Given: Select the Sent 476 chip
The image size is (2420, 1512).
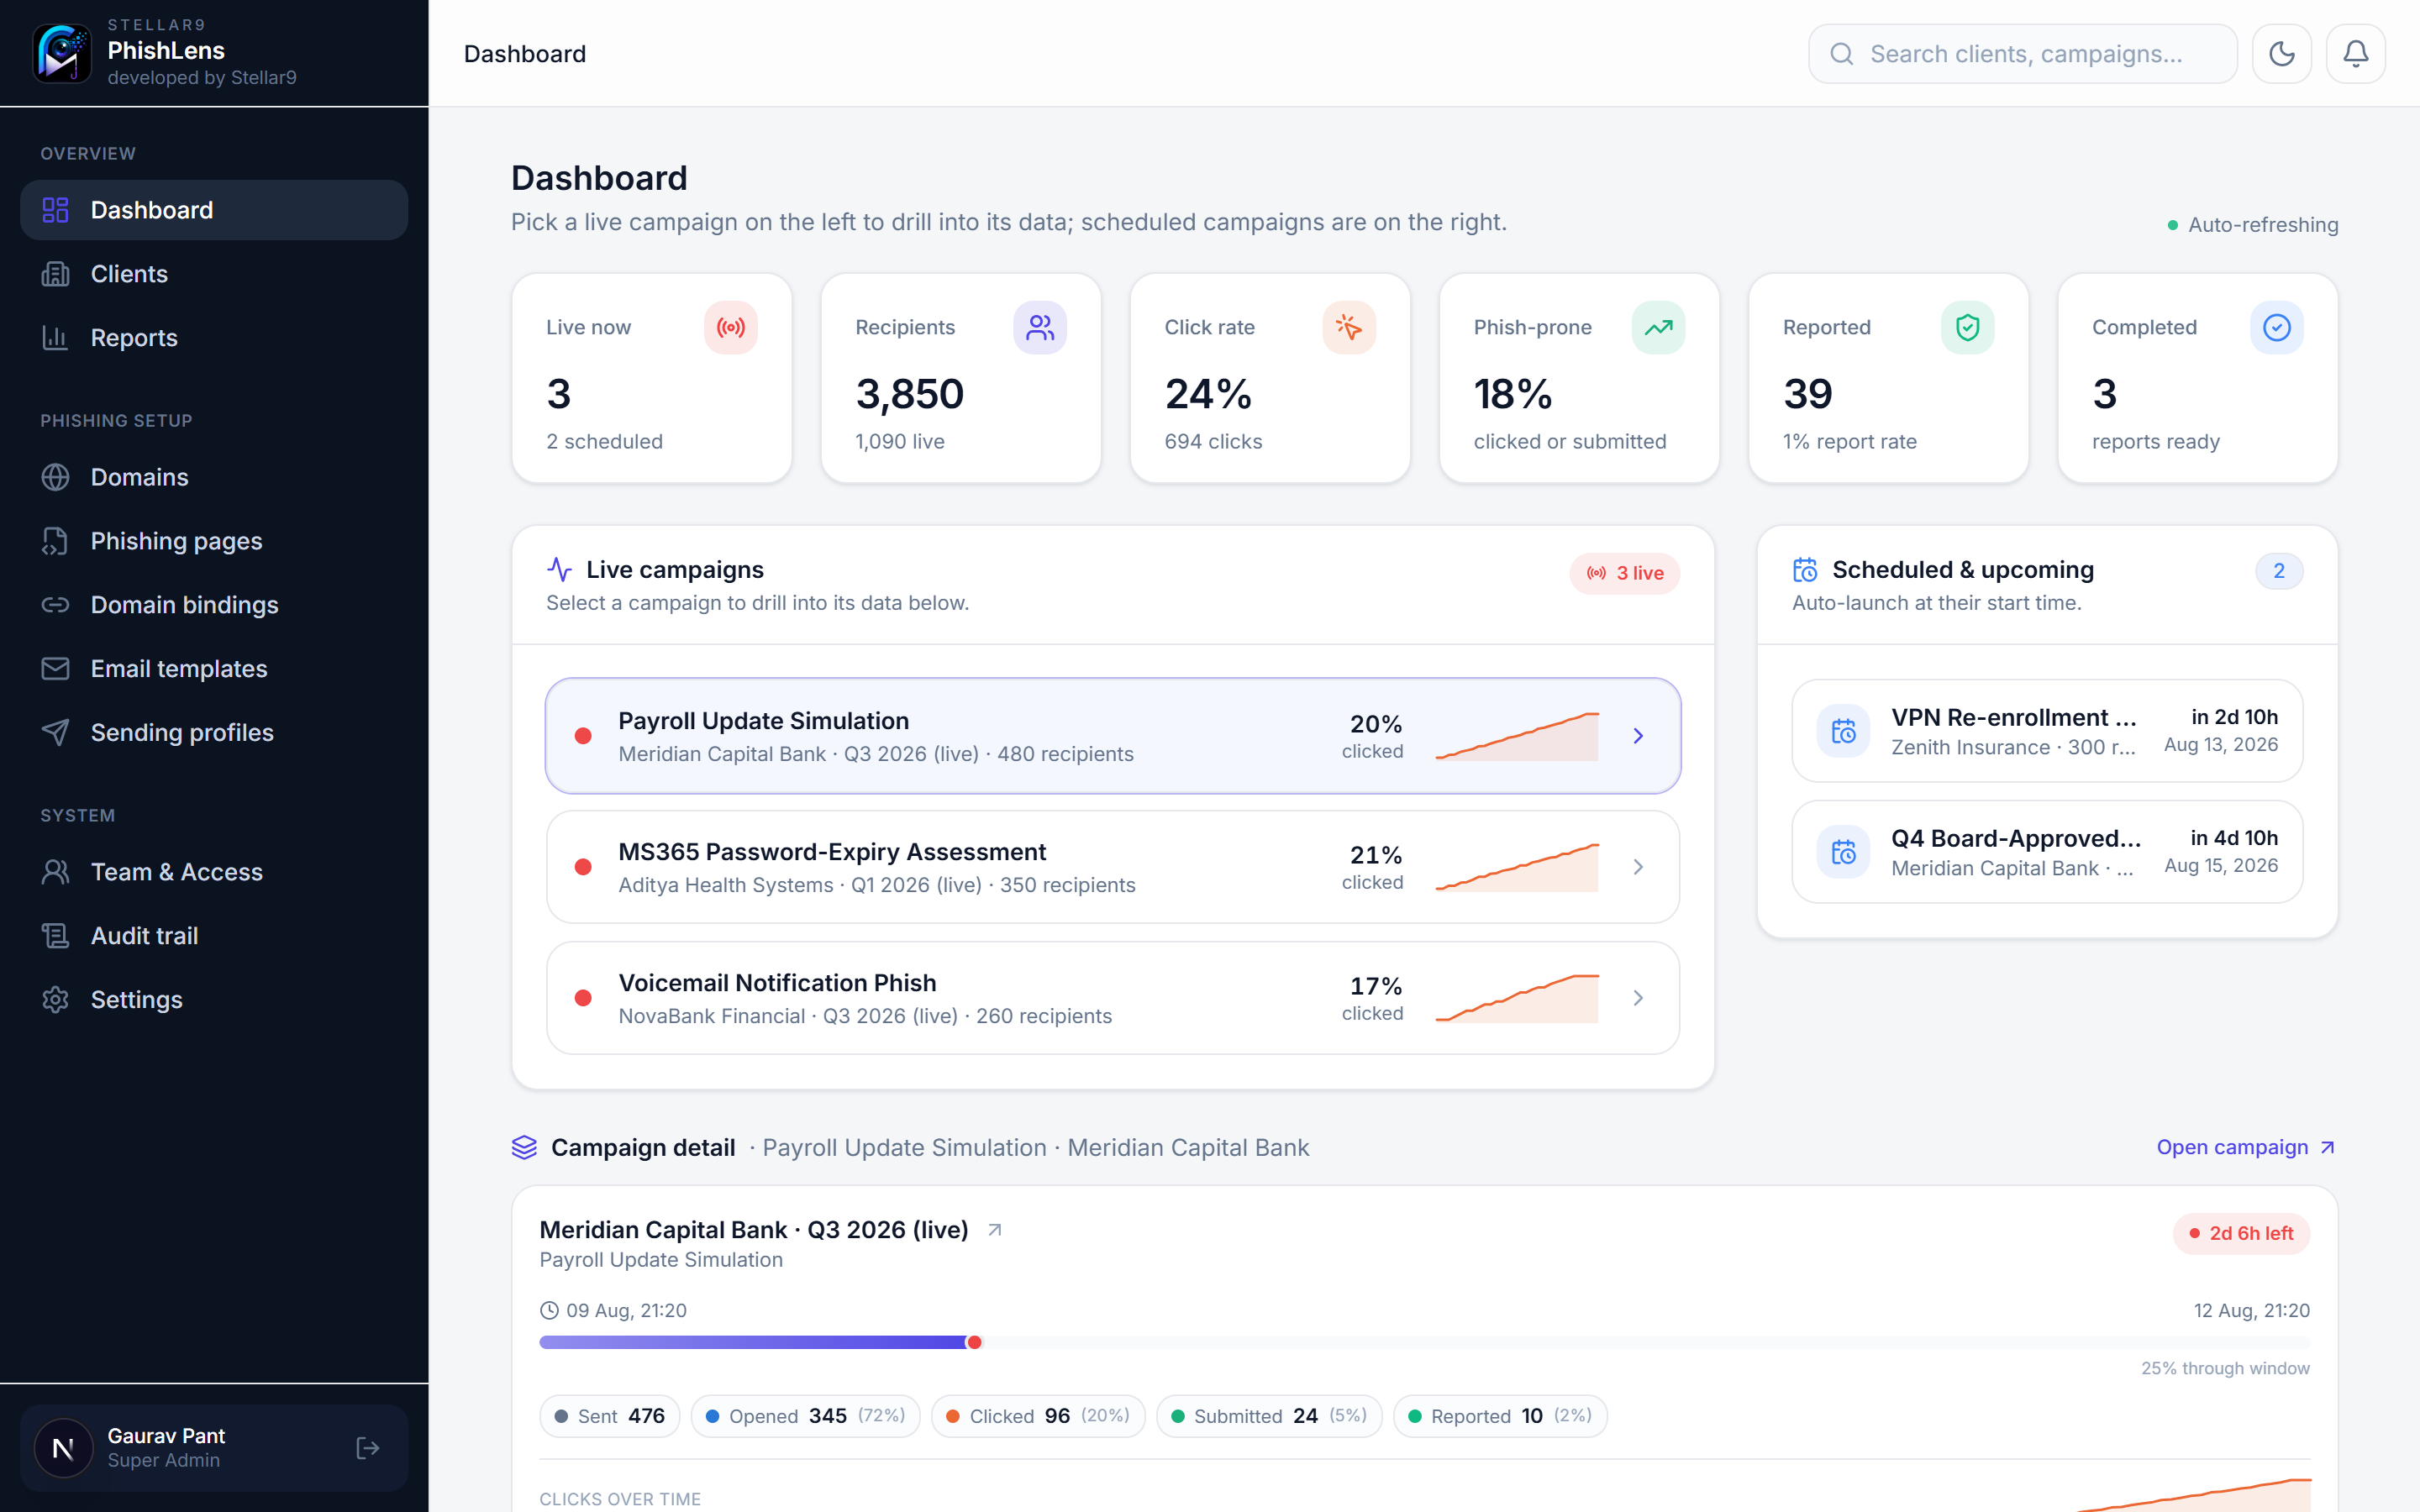Looking at the screenshot, I should [610, 1416].
